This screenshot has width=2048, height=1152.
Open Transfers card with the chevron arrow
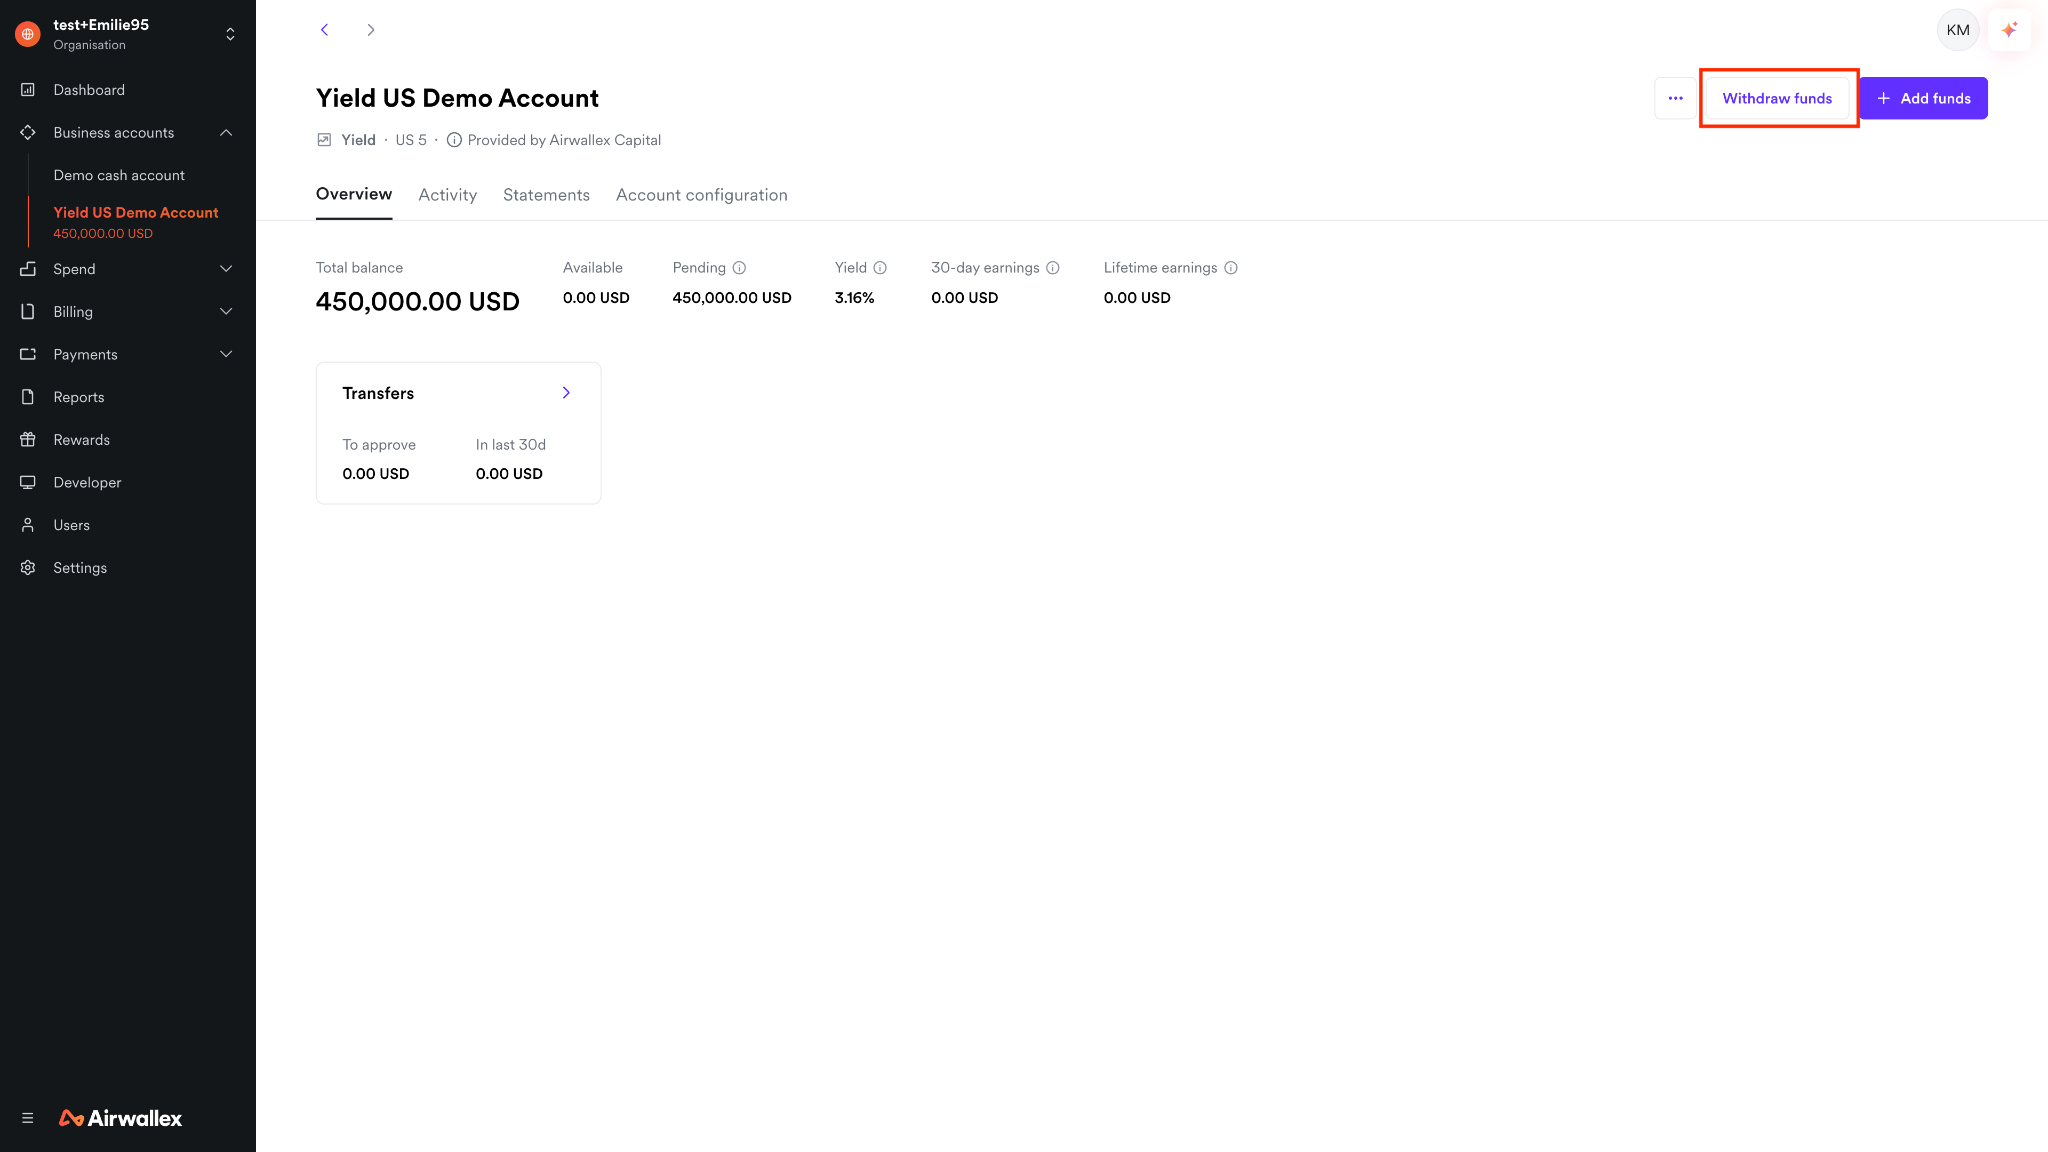(566, 393)
